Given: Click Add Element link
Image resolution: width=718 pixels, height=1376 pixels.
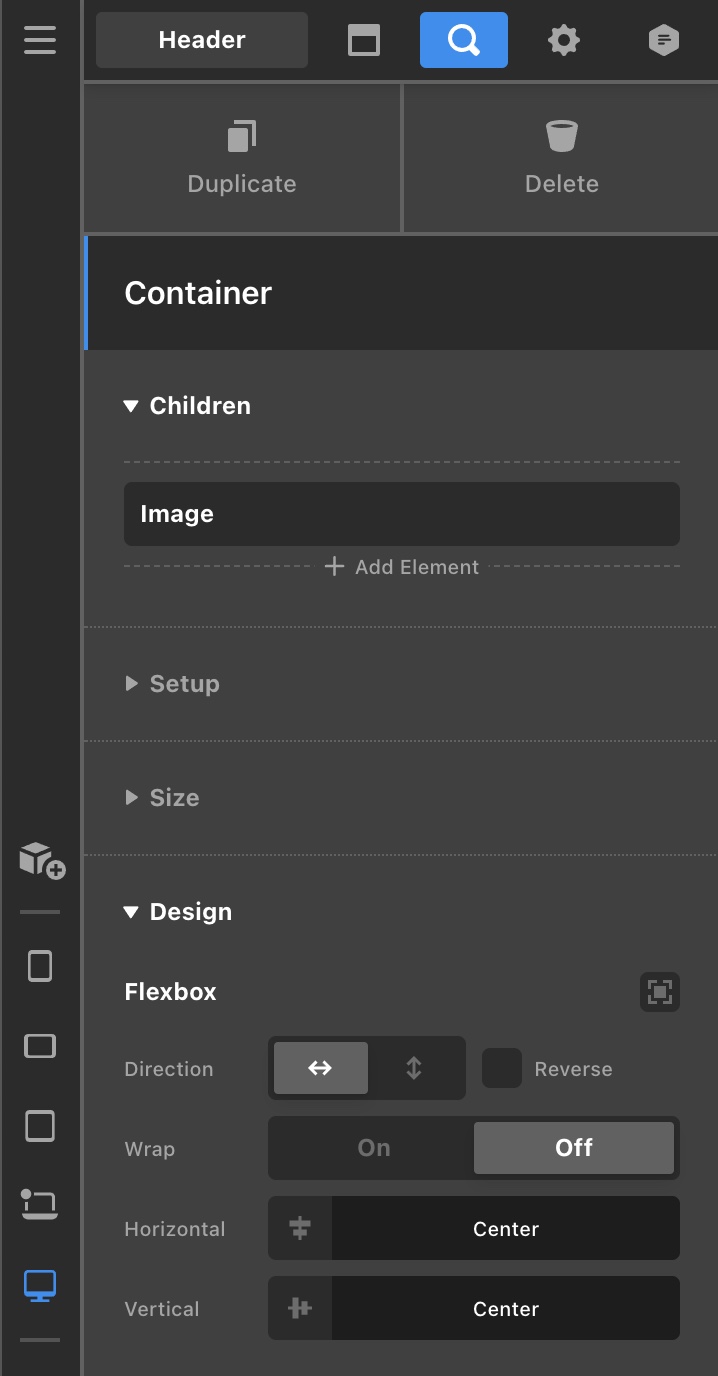Looking at the screenshot, I should [402, 567].
